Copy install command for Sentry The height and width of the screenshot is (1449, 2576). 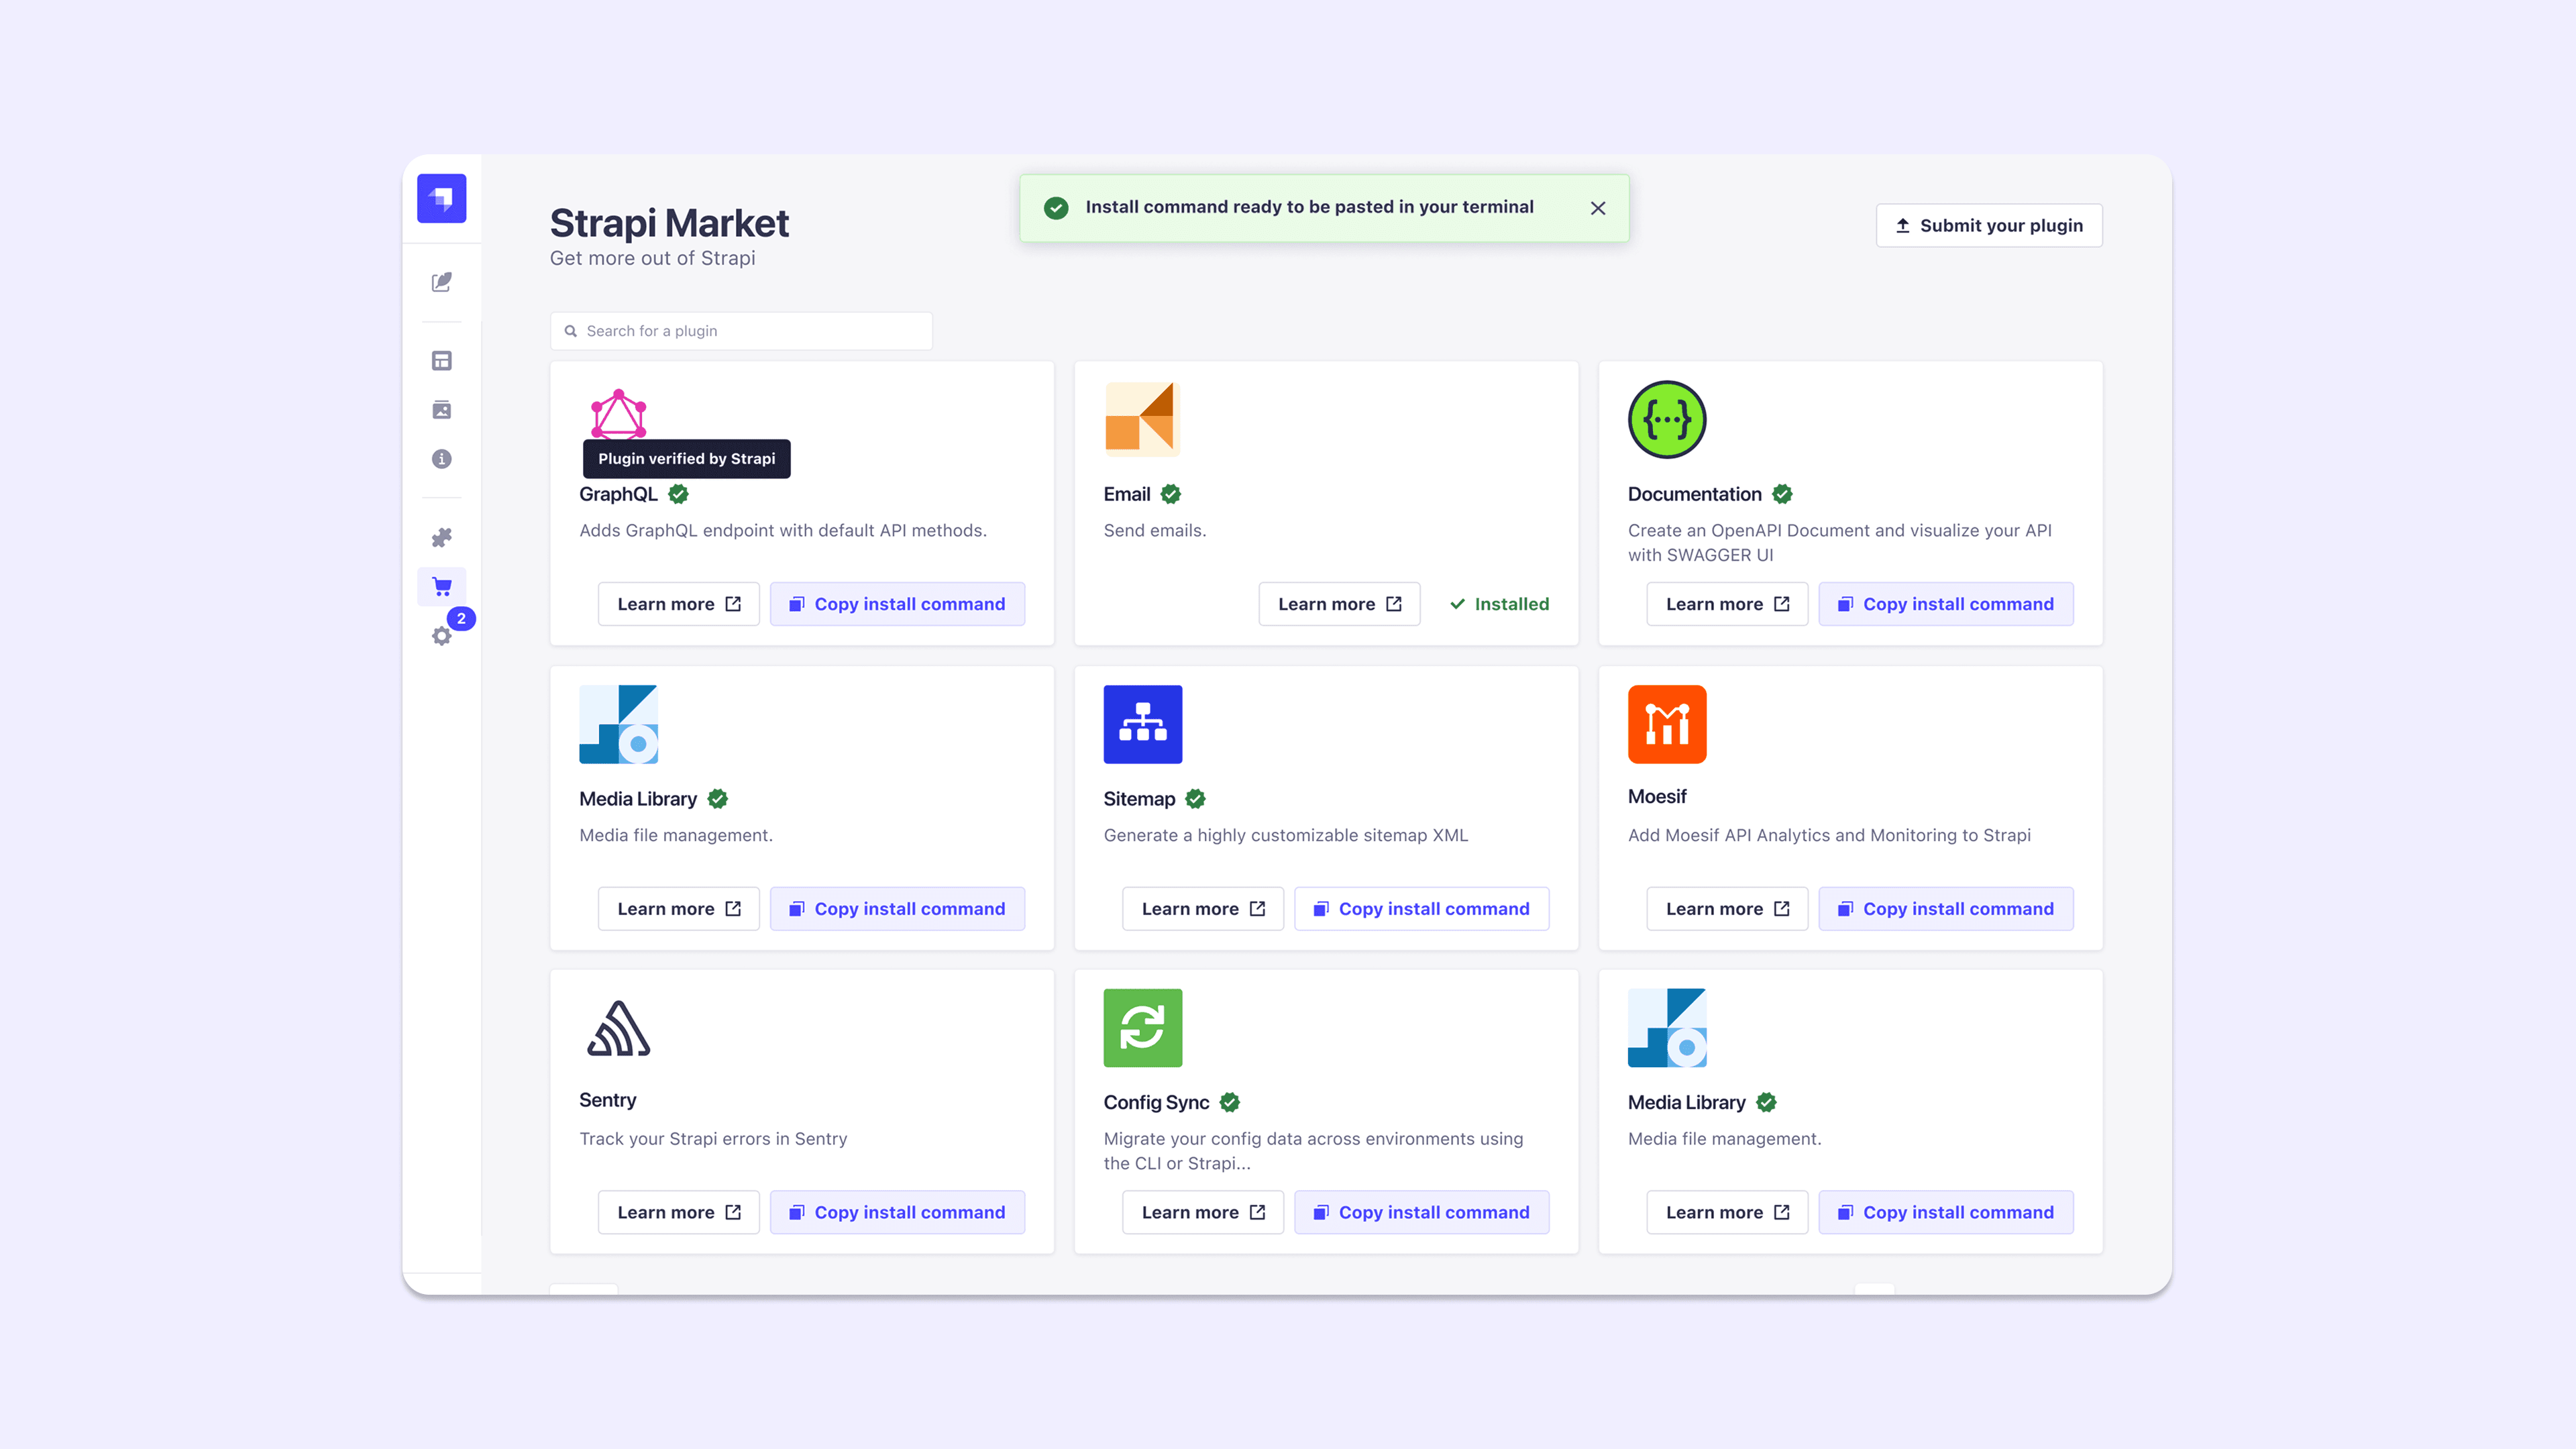897,1212
